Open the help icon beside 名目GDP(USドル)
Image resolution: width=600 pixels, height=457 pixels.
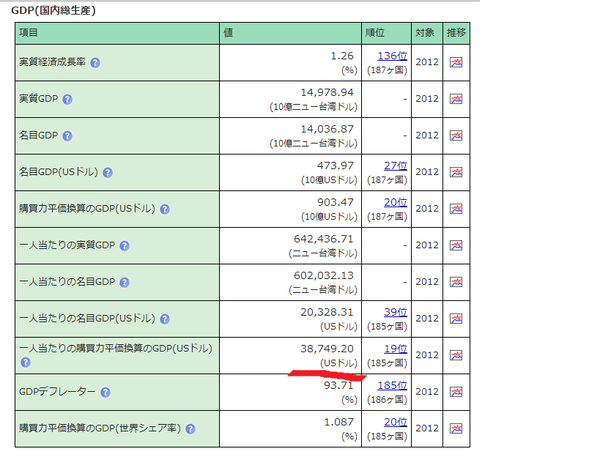(x=108, y=173)
